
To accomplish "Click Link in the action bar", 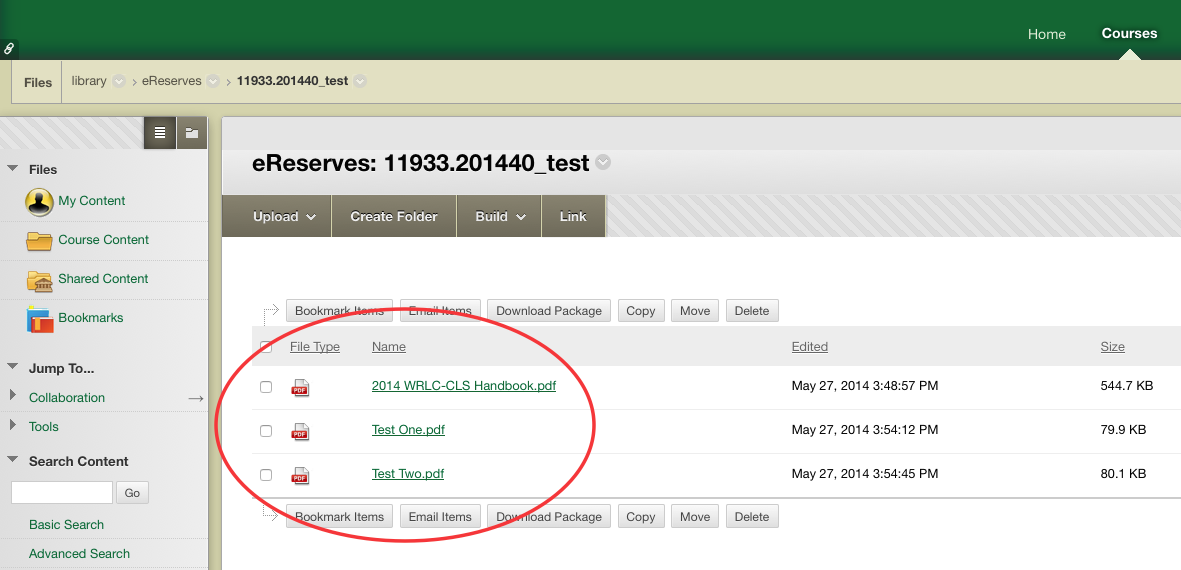I will [573, 216].
